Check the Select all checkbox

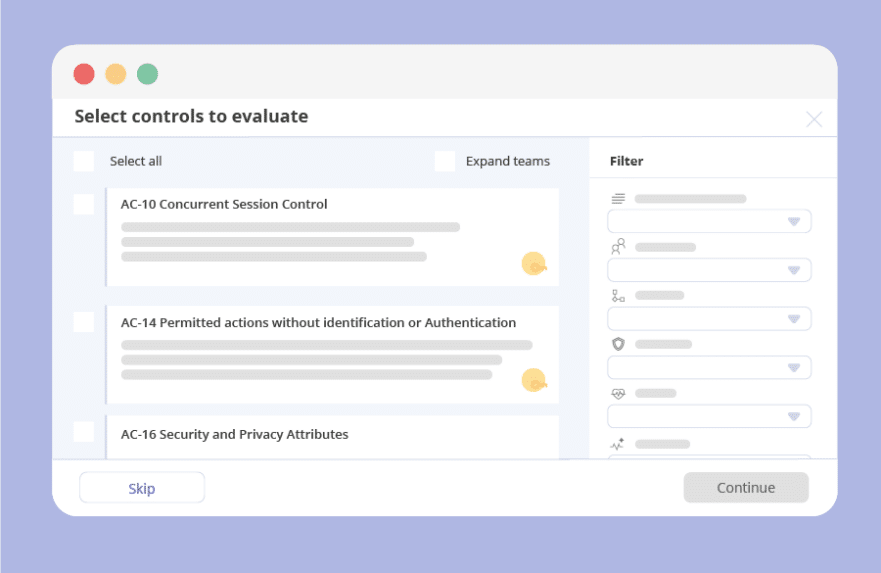click(84, 161)
